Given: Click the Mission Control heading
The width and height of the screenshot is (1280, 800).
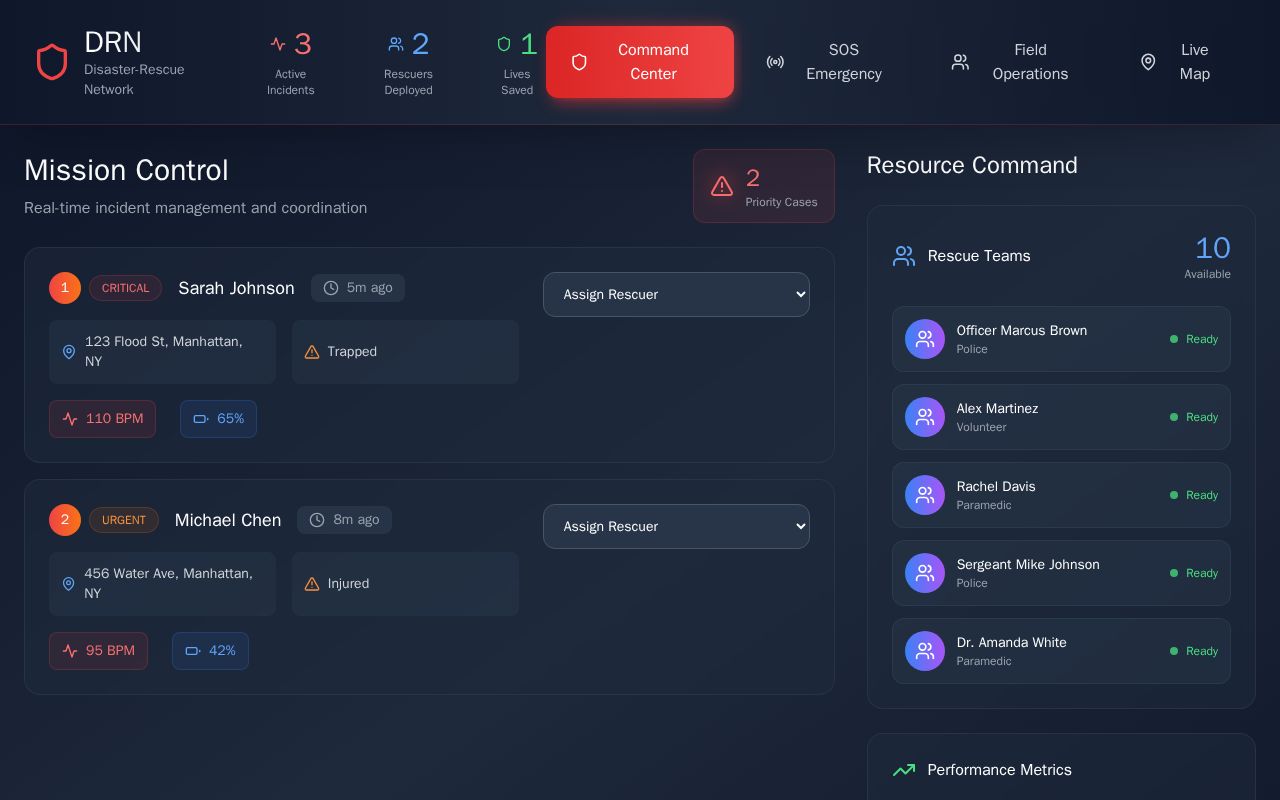Looking at the screenshot, I should click(126, 170).
